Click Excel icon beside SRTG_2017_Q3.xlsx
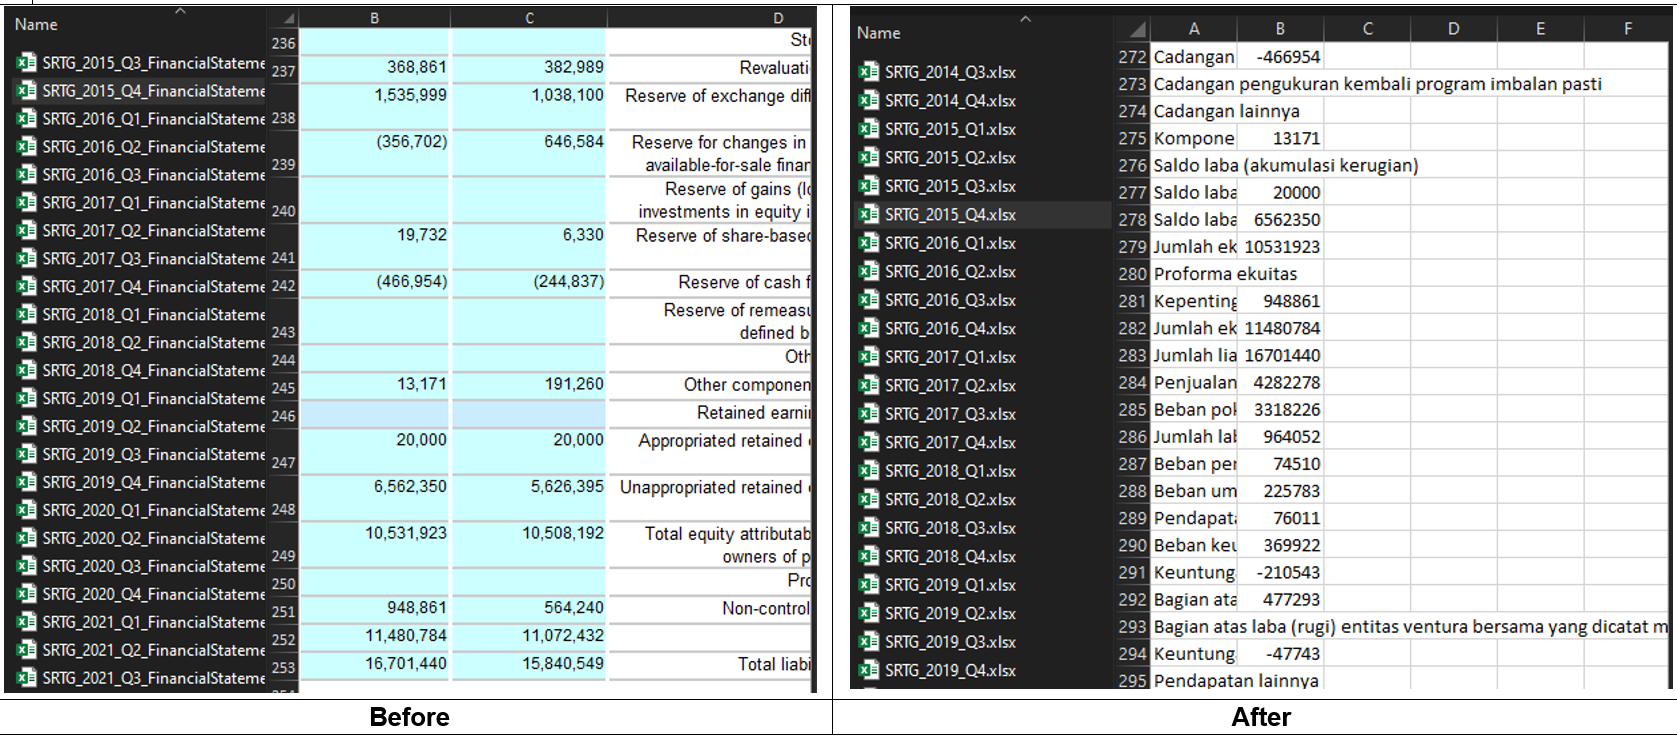Viewport: 1677px width, 738px height. click(869, 414)
